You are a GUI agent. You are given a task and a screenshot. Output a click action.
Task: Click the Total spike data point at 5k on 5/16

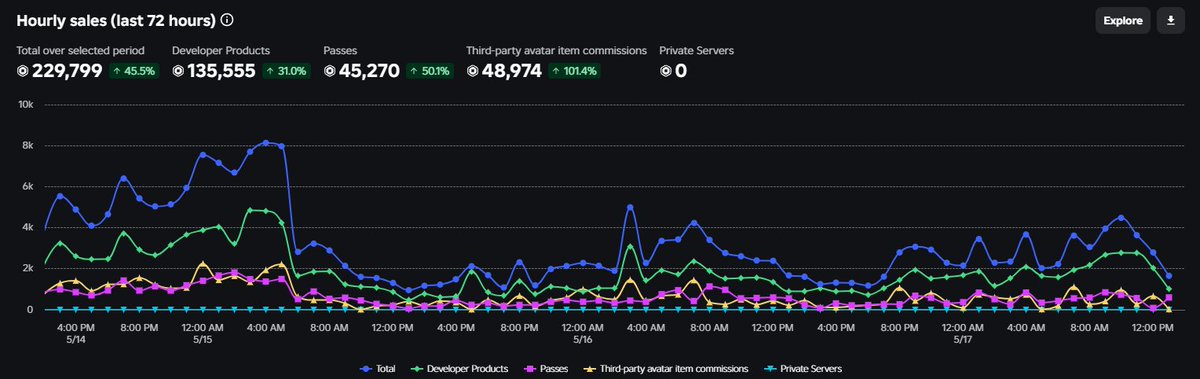coord(630,207)
